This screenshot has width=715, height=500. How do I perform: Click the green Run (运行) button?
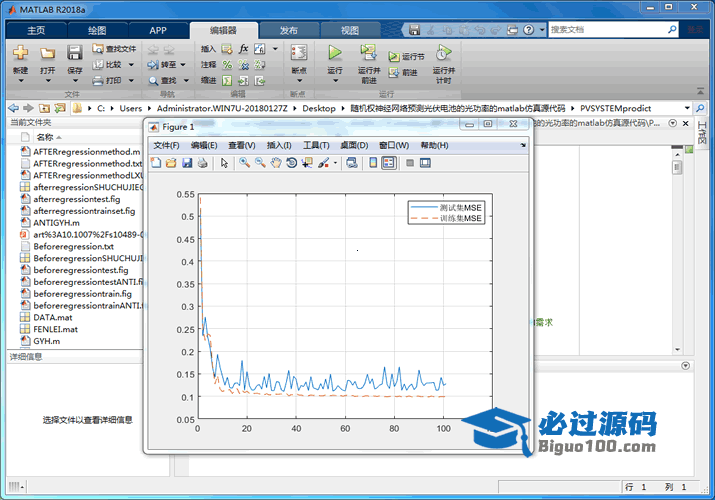[335, 53]
